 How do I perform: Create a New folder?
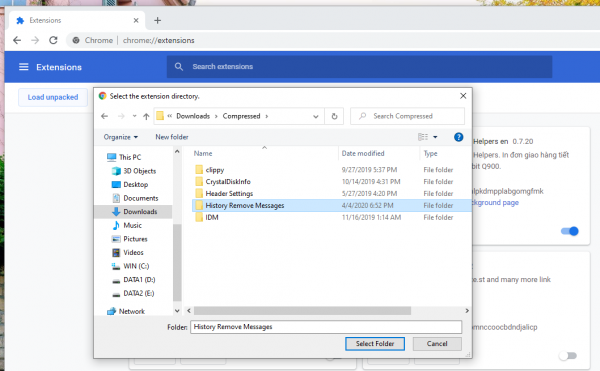172,137
